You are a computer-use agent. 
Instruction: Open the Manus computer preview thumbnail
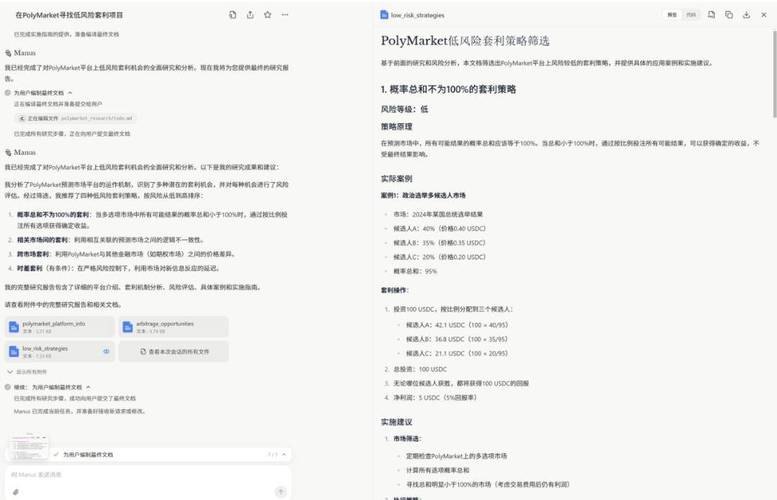point(29,447)
